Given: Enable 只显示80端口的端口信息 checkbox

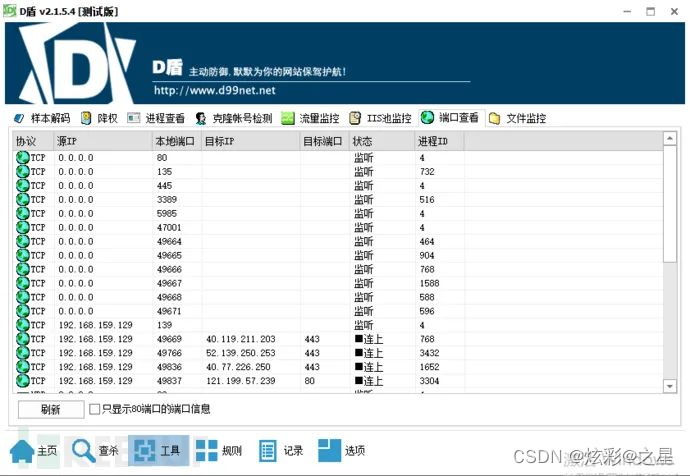Looking at the screenshot, I should click(x=94, y=409).
